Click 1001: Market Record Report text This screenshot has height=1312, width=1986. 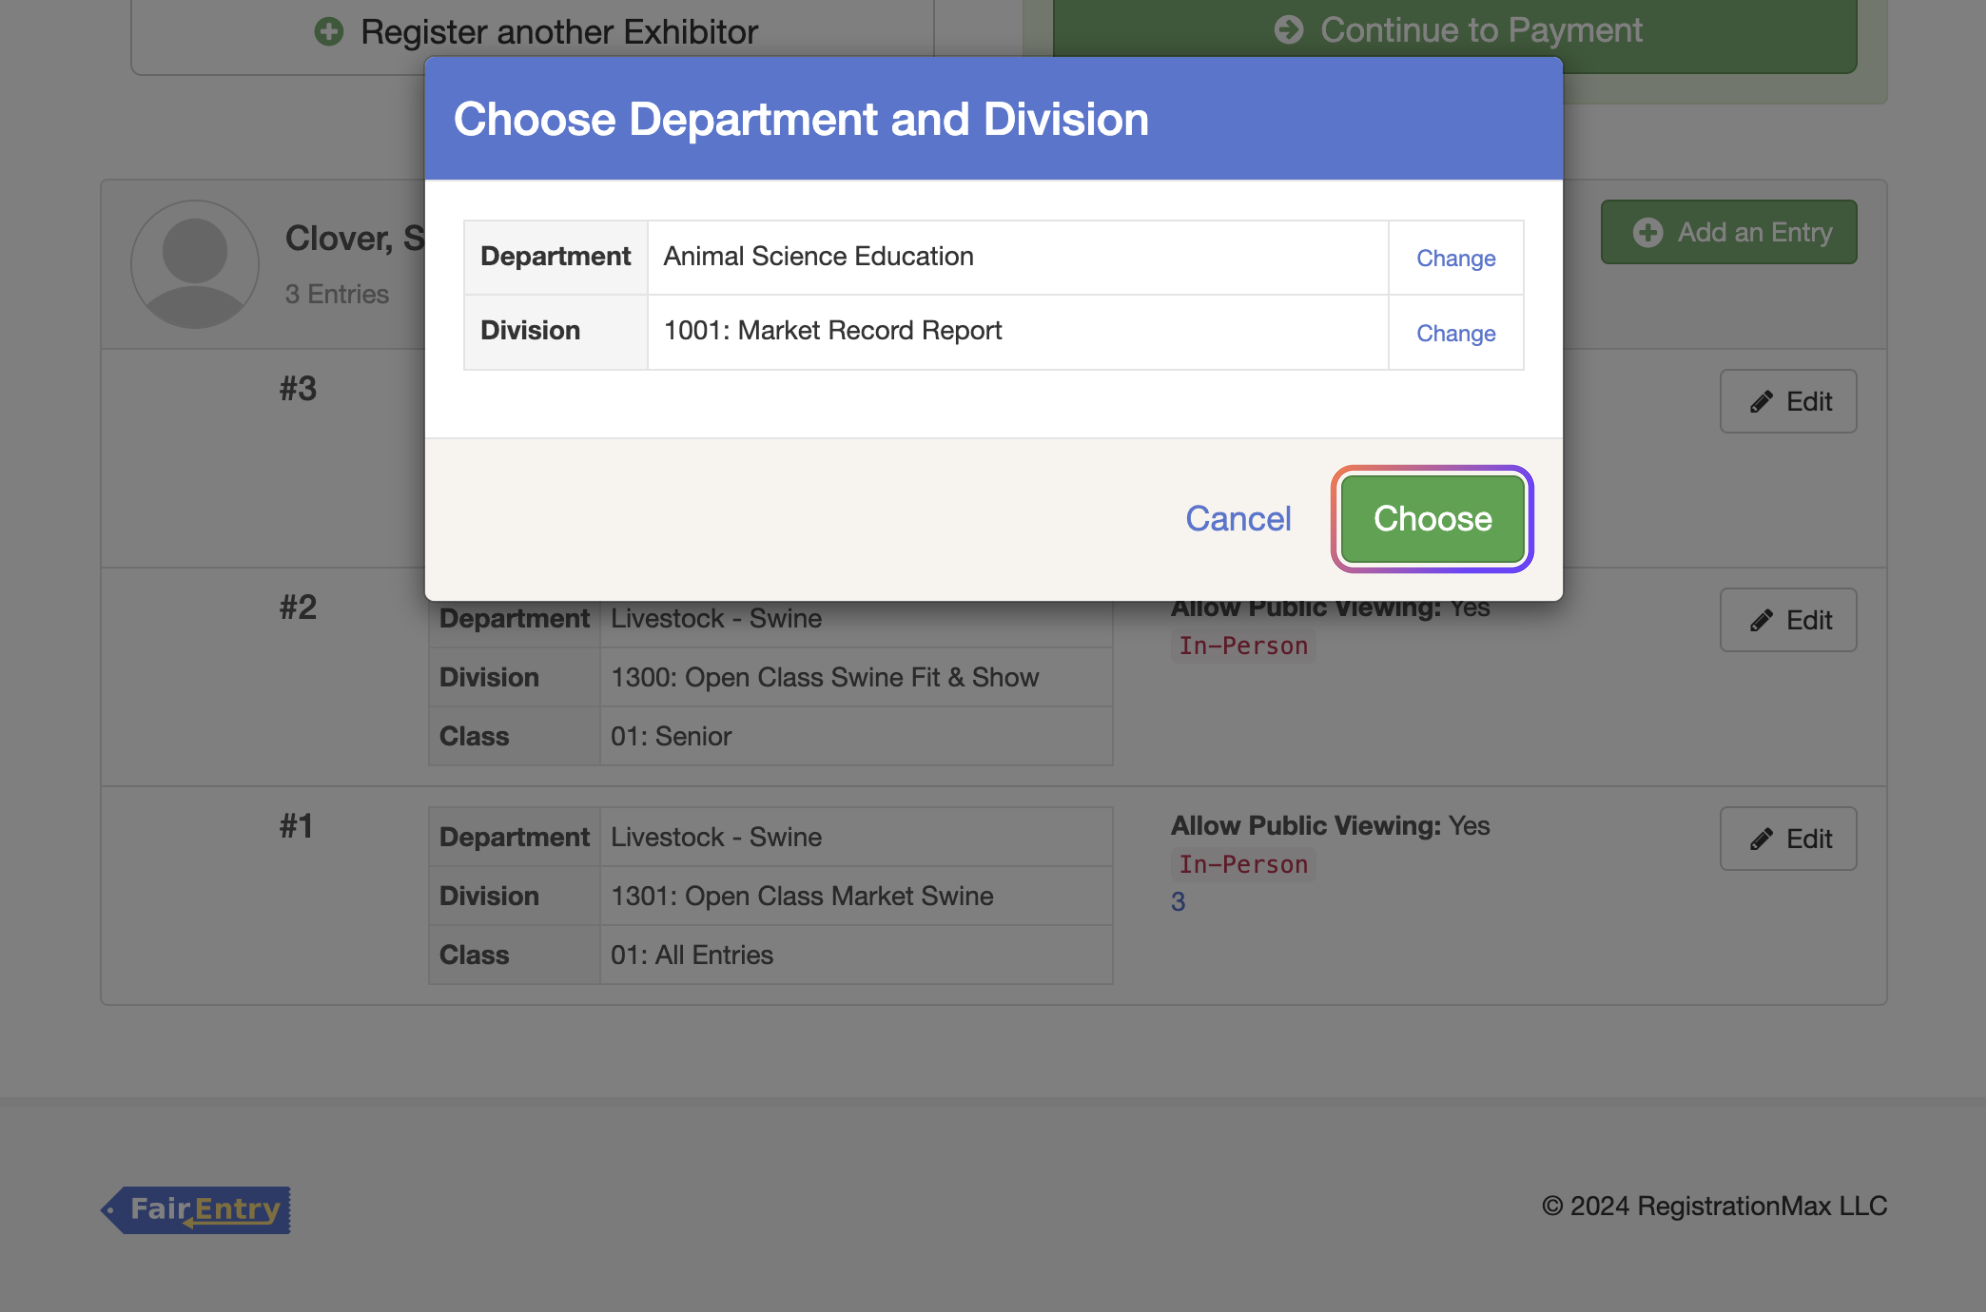click(832, 330)
